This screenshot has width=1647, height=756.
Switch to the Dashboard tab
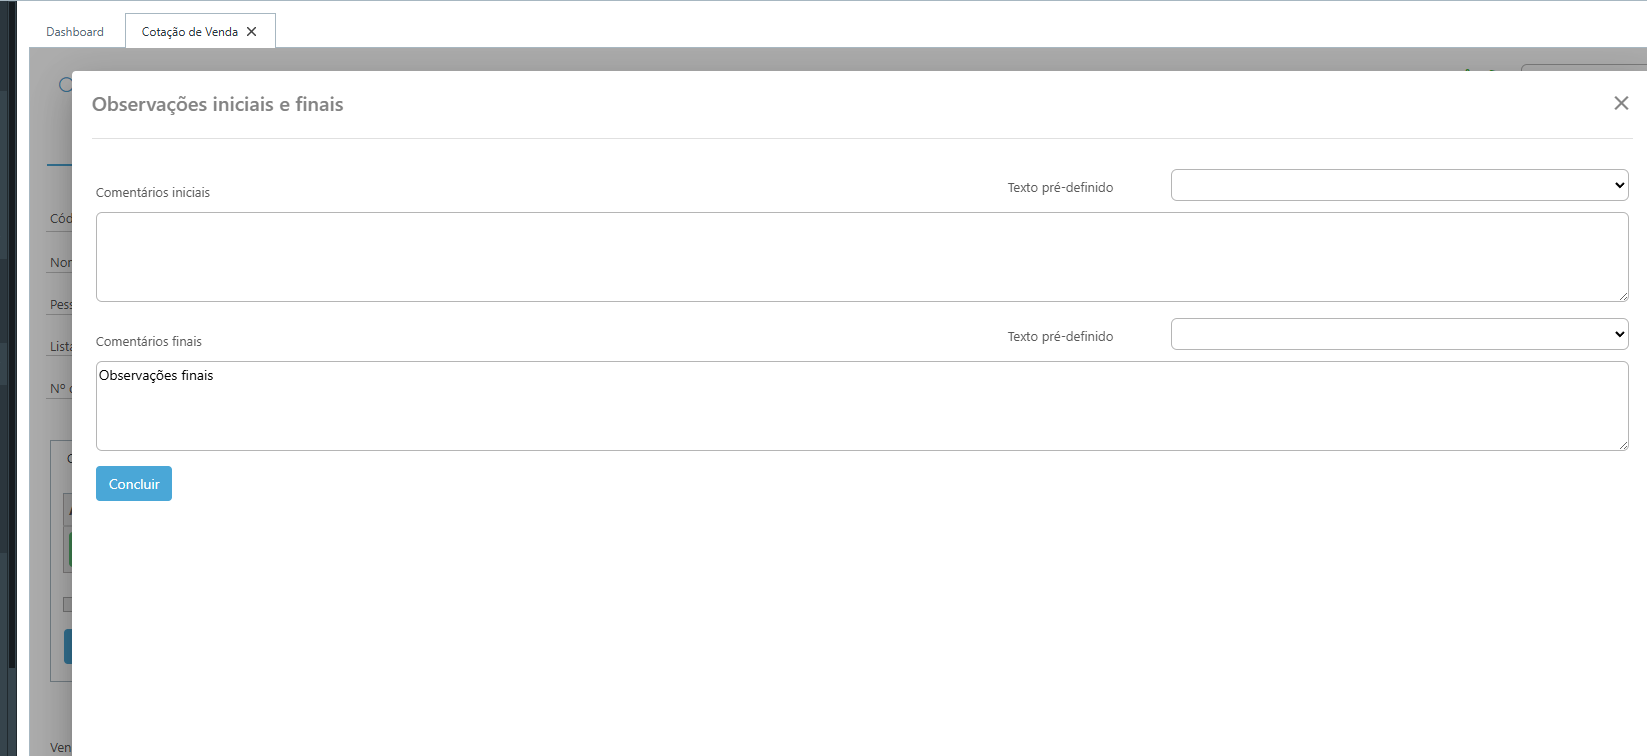click(75, 32)
